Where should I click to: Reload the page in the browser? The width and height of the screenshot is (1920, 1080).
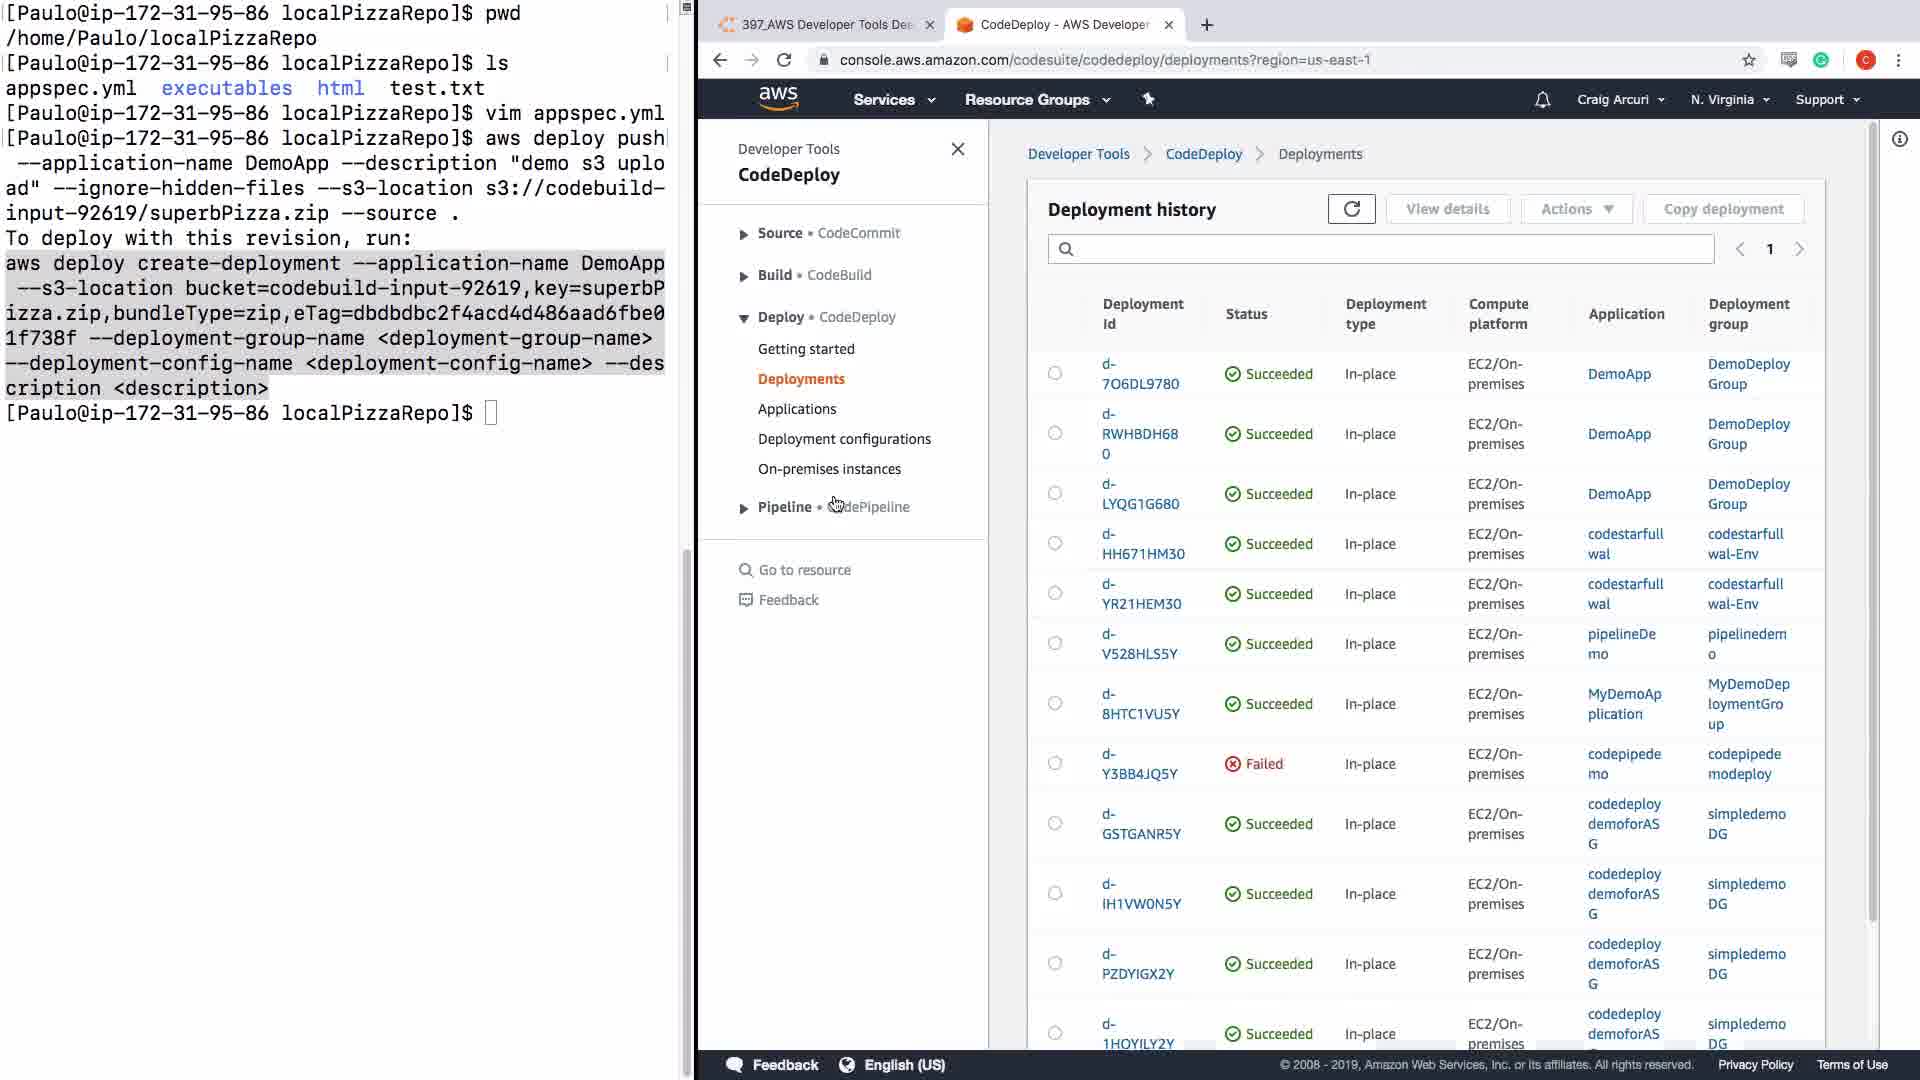tap(784, 60)
